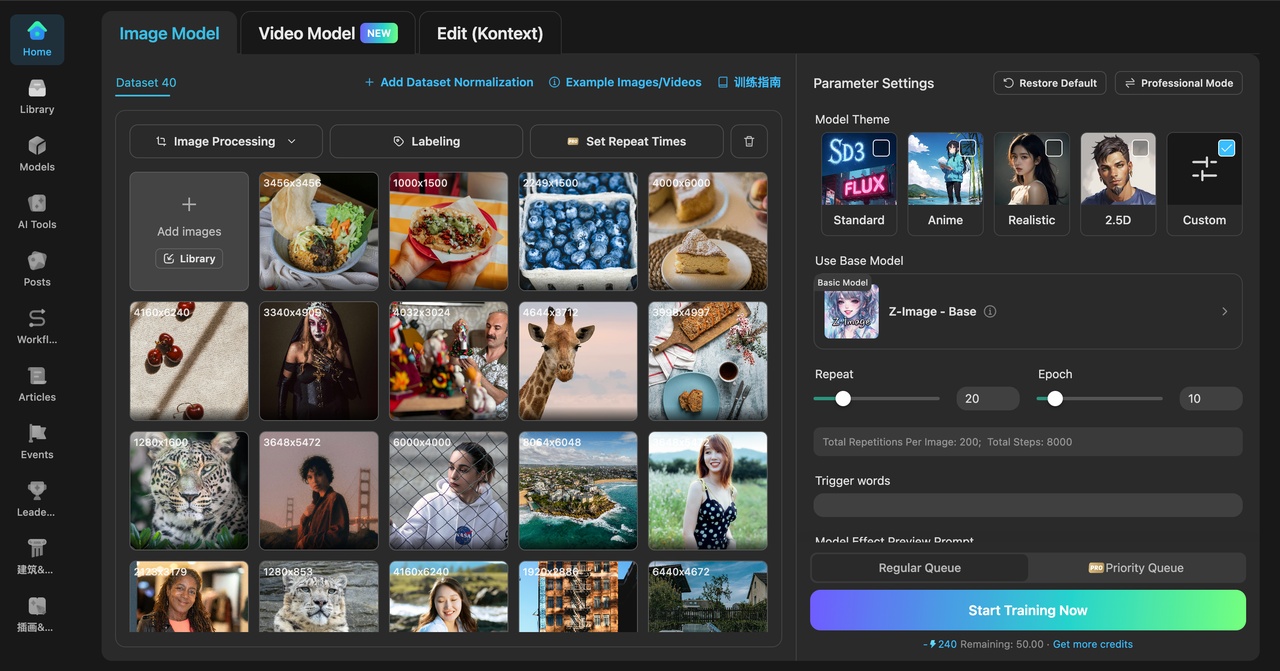This screenshot has height=671, width=1280.
Task: Check the Standard model theme checkbox
Action: tap(881, 148)
